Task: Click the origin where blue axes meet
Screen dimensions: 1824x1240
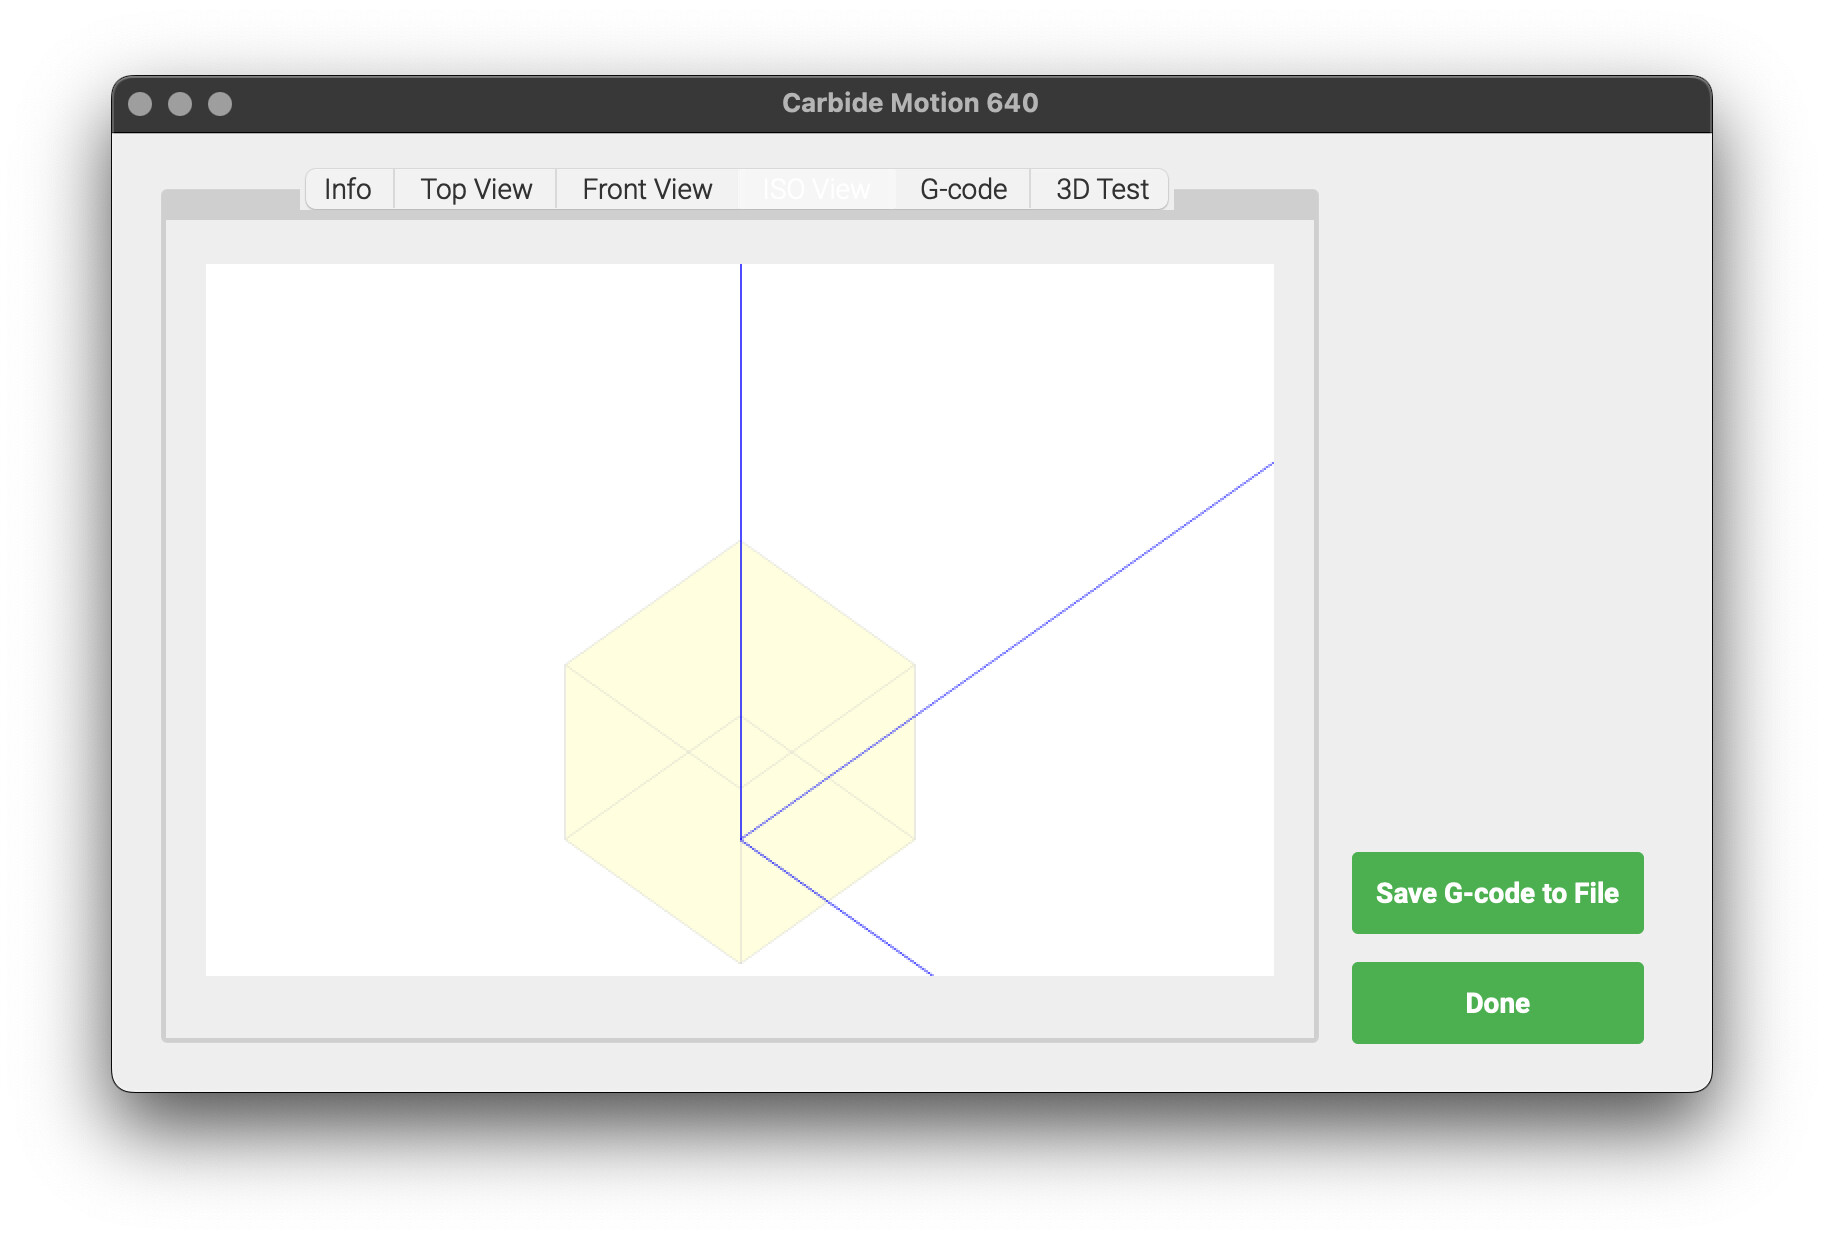Action: click(x=741, y=839)
